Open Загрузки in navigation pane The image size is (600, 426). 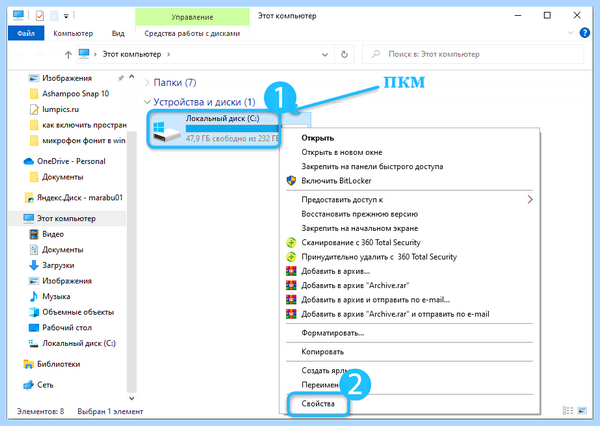(58, 265)
